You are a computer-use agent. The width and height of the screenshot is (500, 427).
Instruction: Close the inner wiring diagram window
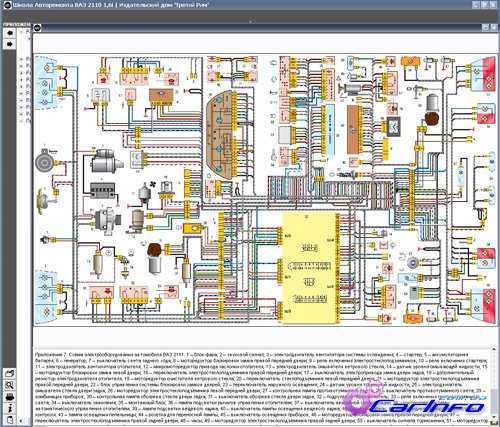point(493,28)
